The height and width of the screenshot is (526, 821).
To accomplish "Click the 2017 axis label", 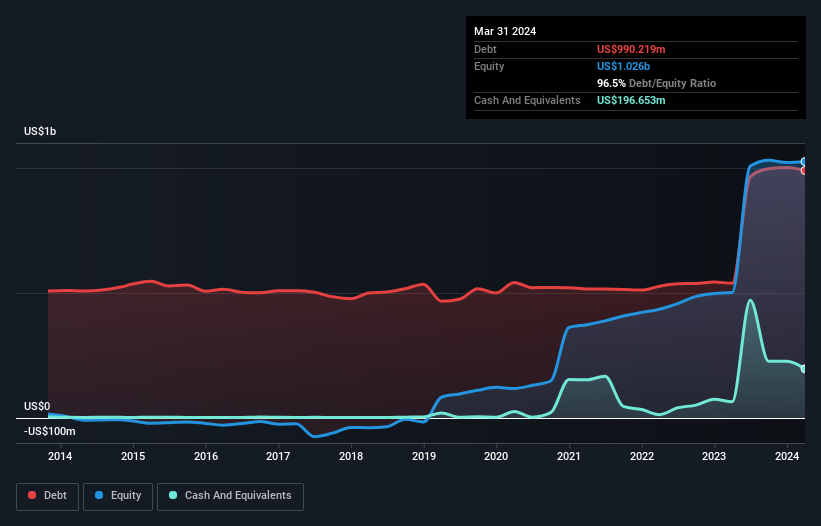I will coord(278,456).
